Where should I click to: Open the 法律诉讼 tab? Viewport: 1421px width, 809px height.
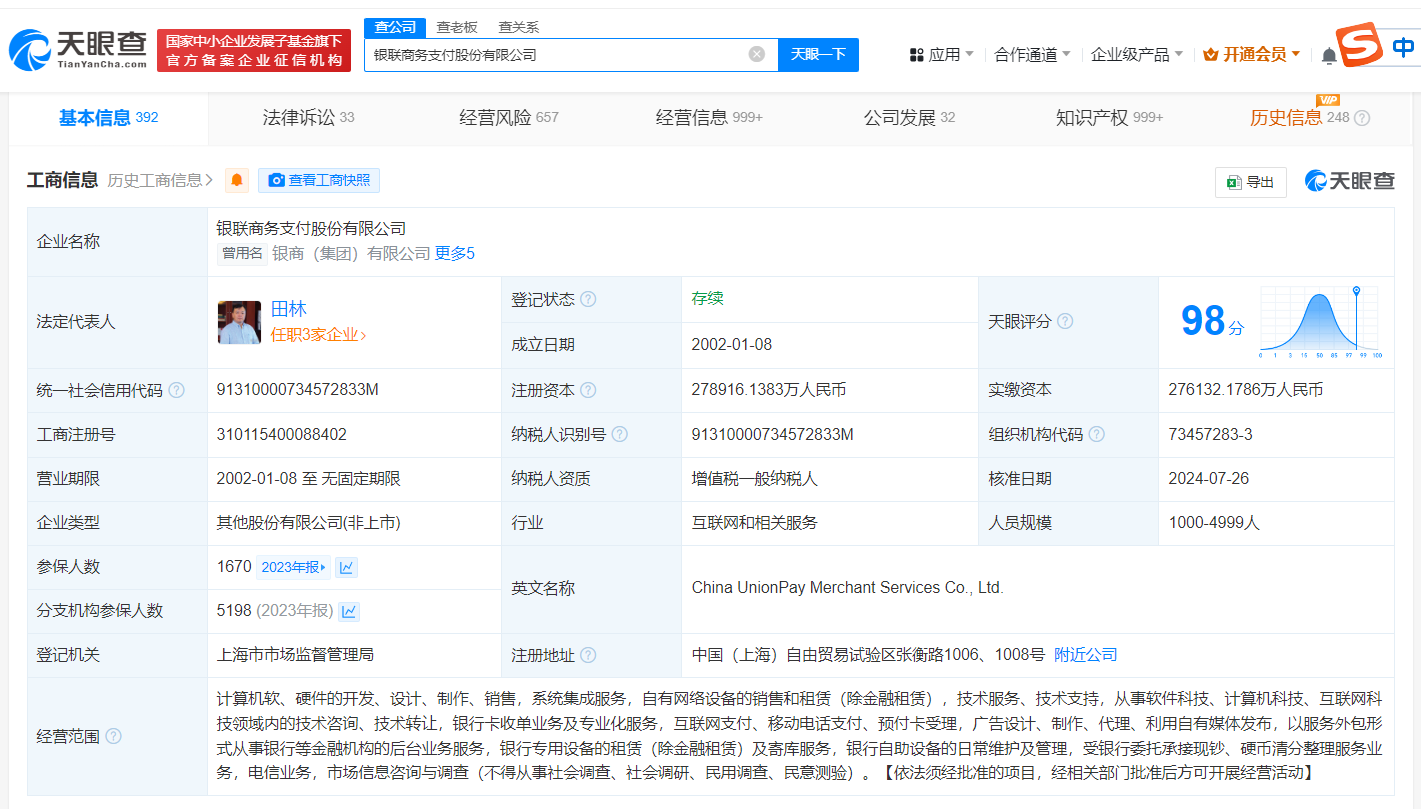298,116
